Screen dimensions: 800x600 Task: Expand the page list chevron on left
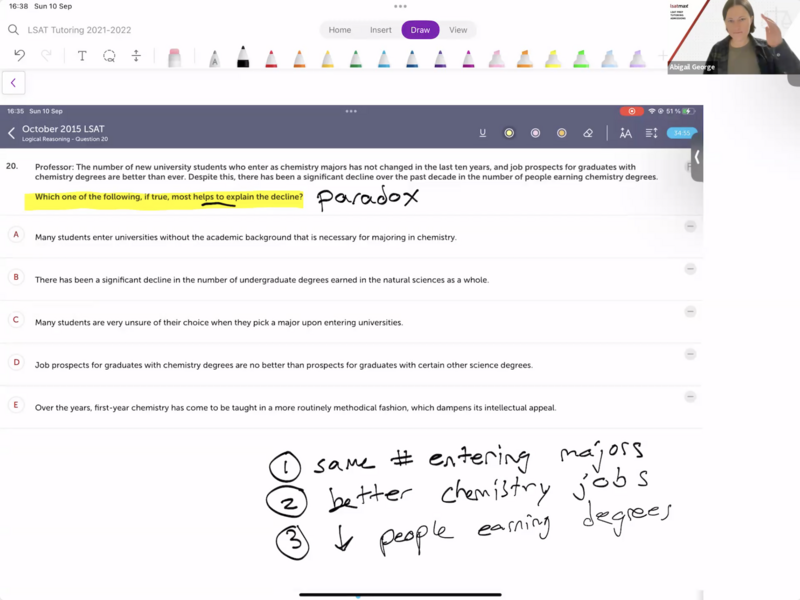[x=13, y=83]
